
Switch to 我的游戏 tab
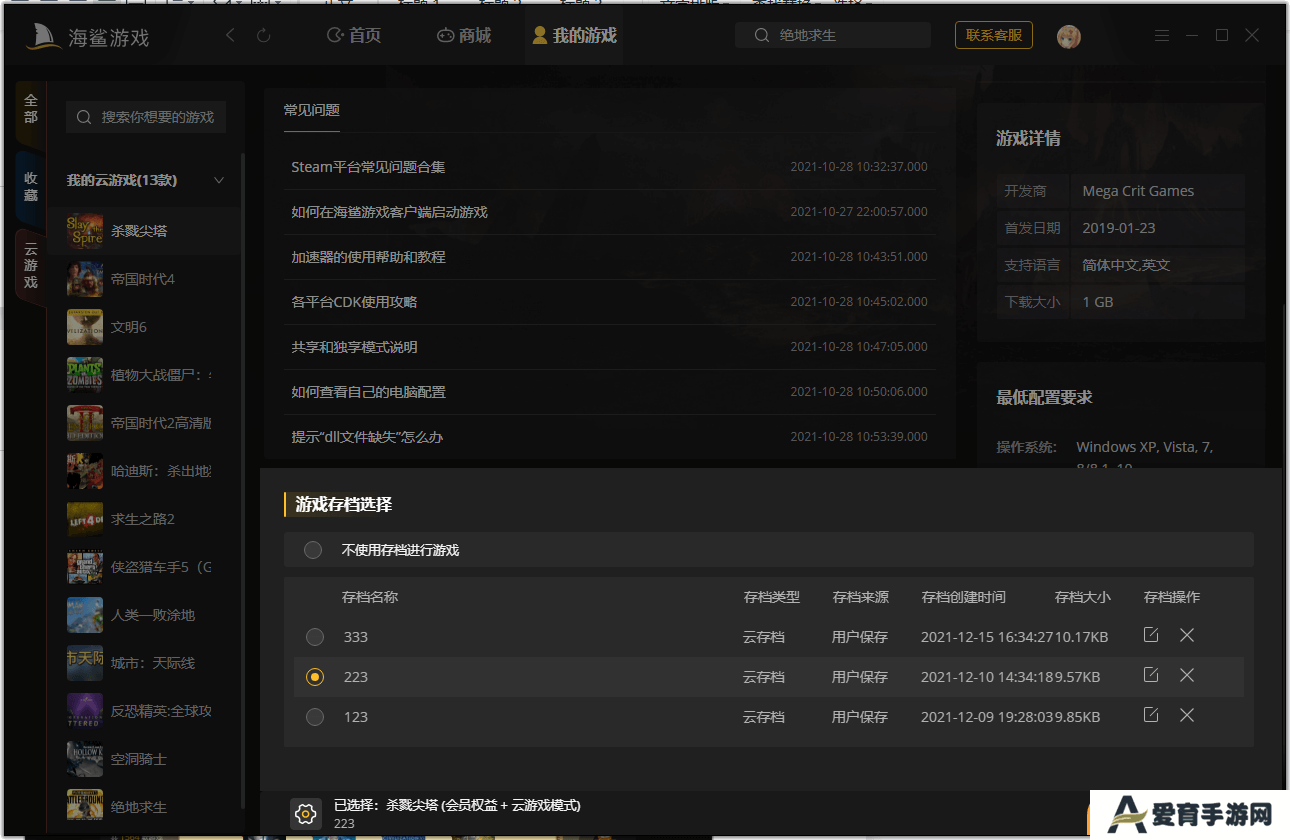(575, 35)
